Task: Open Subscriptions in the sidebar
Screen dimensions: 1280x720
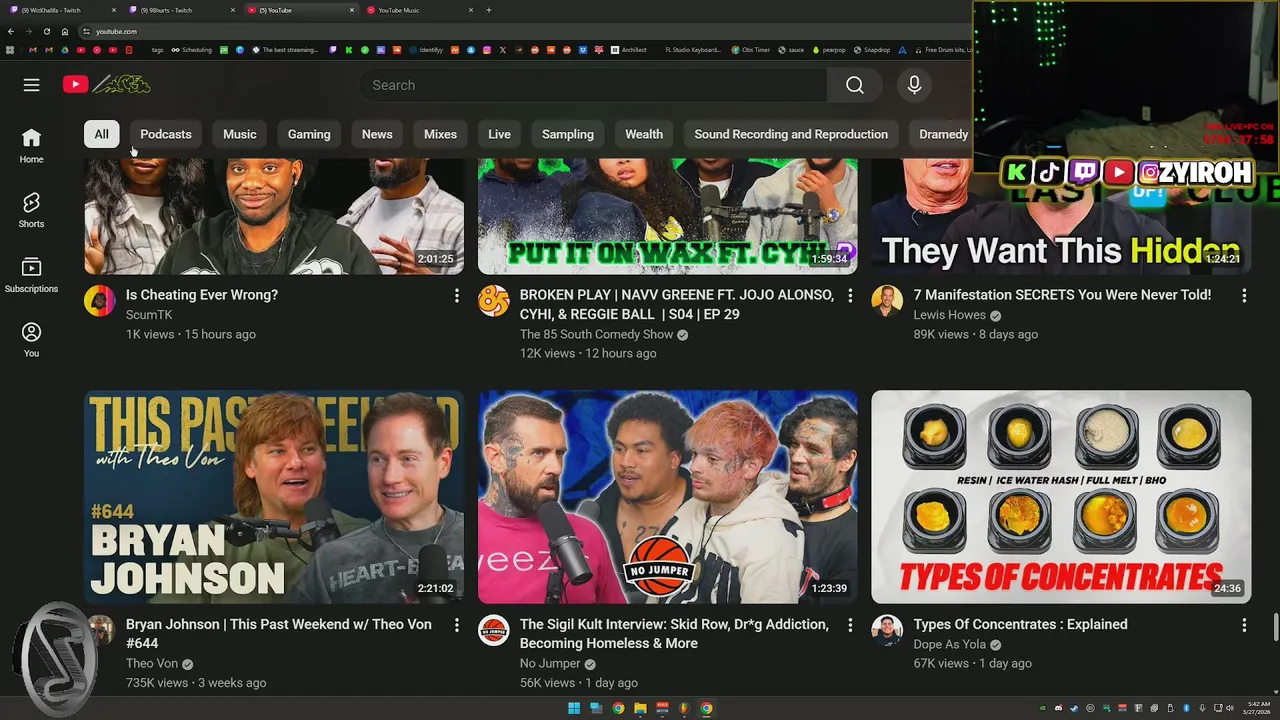Action: coord(32,275)
